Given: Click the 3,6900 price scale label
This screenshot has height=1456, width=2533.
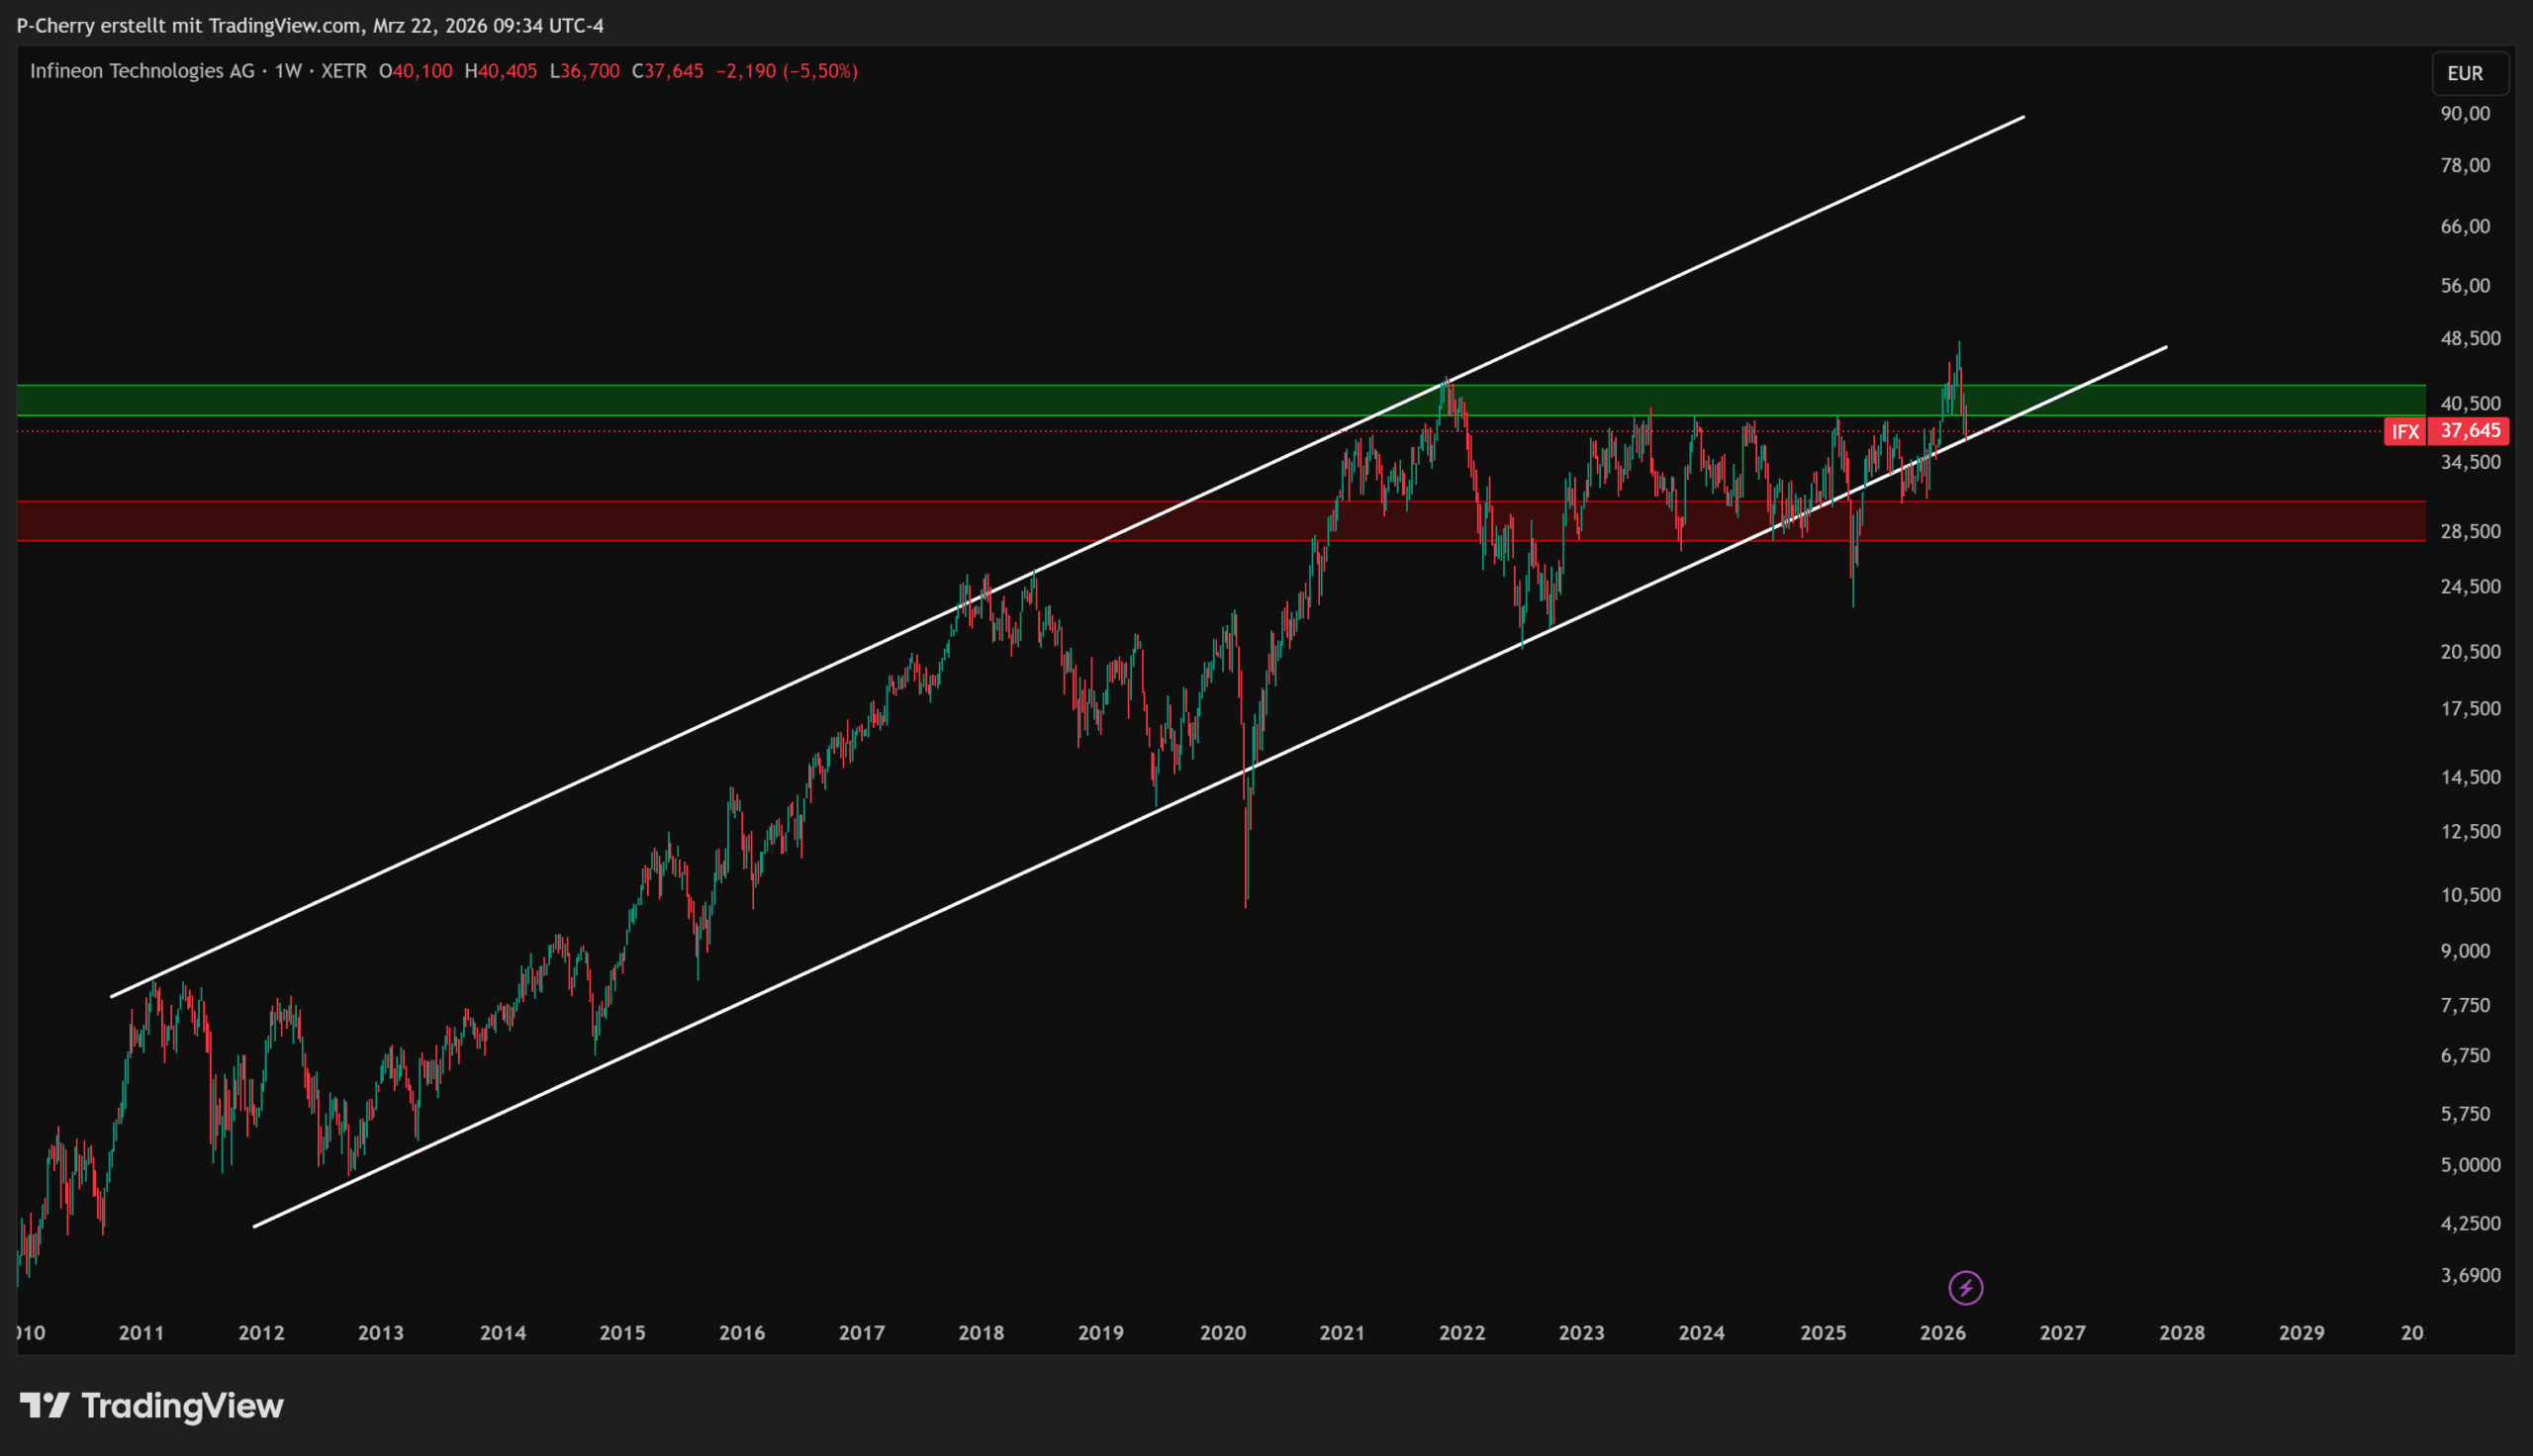Looking at the screenshot, I should [x=2470, y=1275].
